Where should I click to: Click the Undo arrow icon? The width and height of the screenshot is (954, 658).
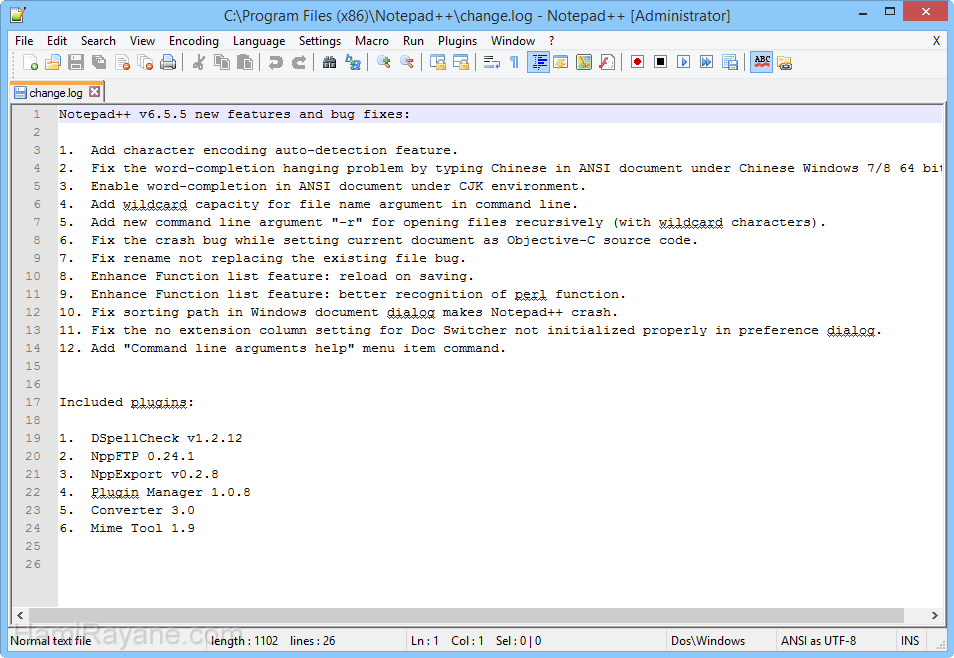click(276, 62)
